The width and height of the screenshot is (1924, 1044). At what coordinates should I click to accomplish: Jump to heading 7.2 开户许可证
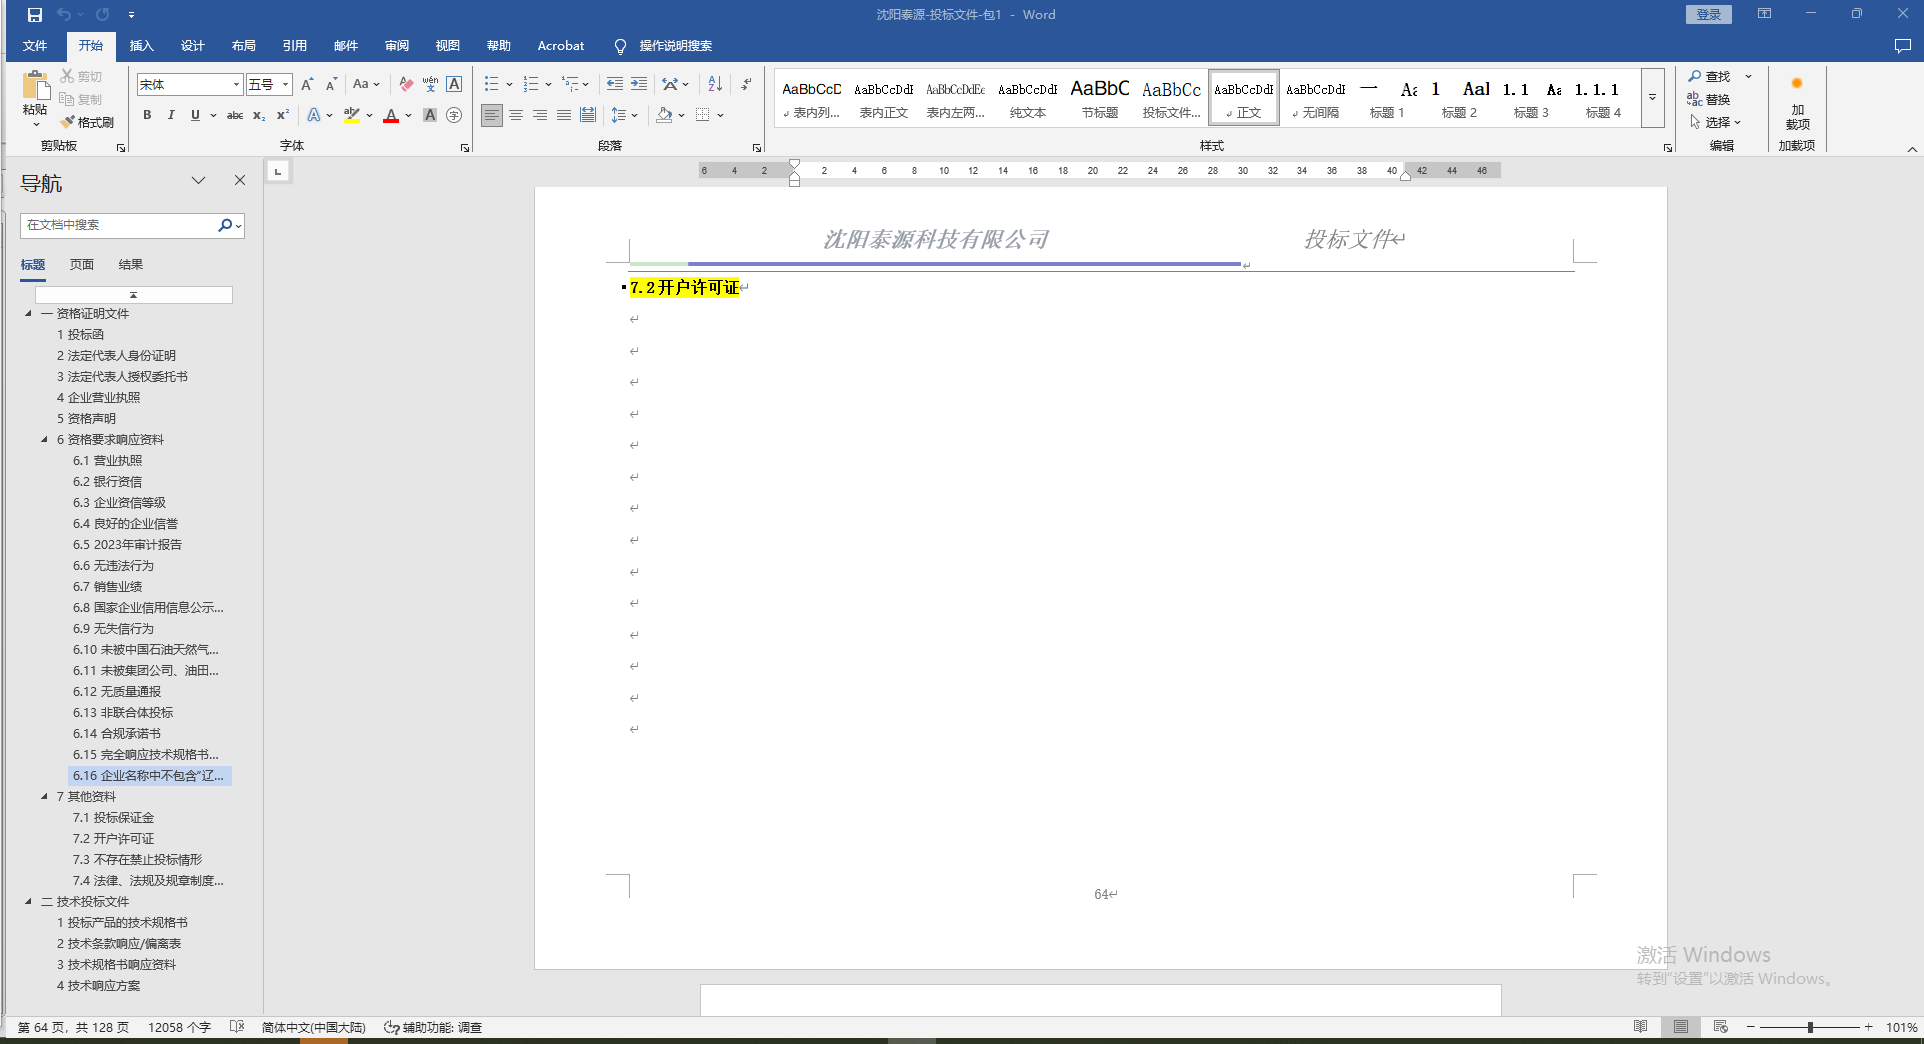tap(113, 839)
